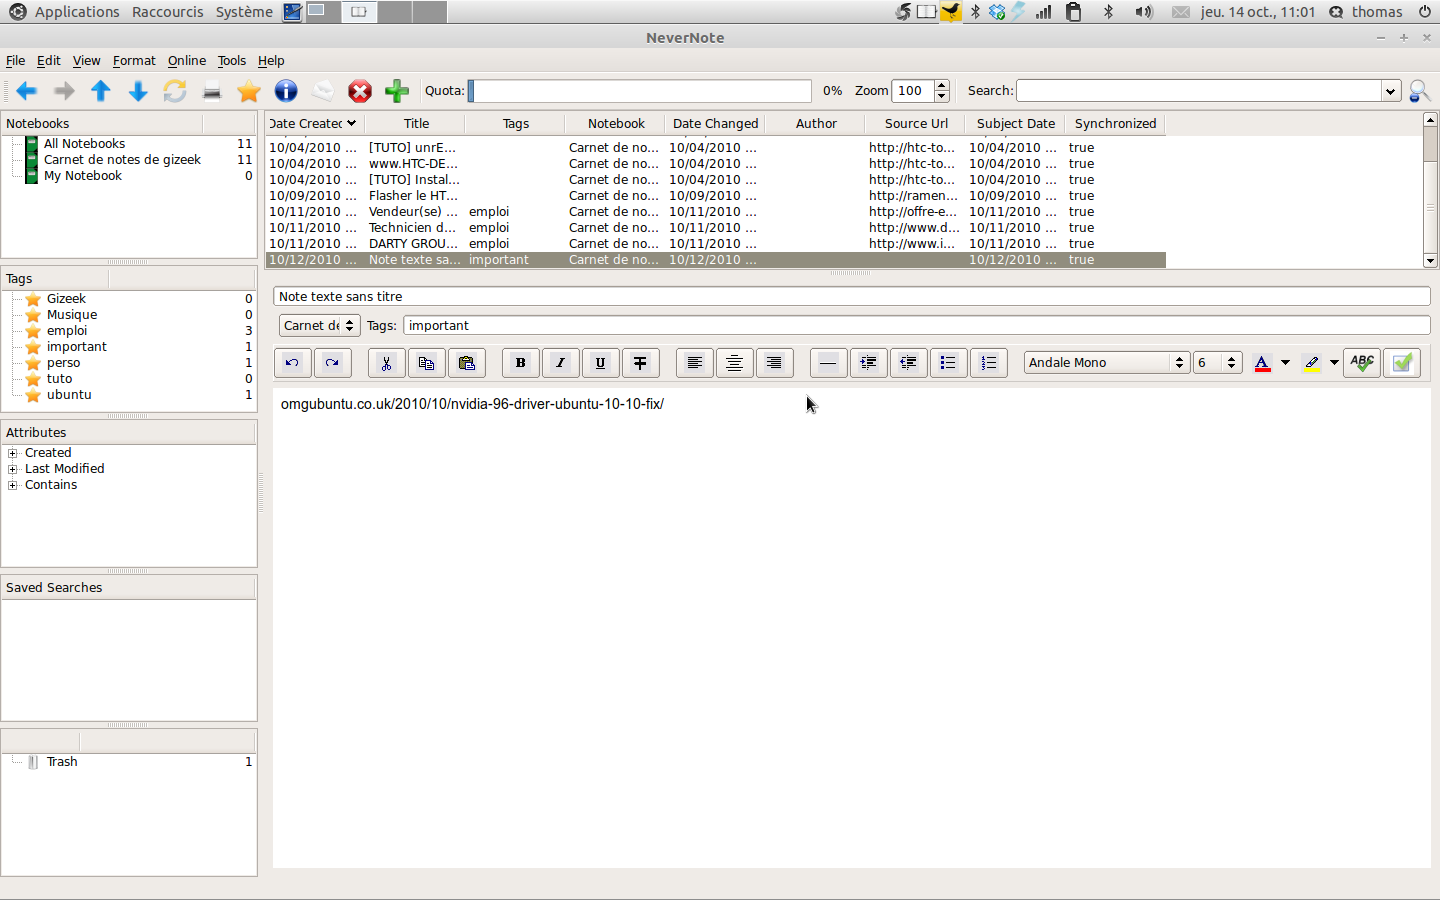Insert numbered list
This screenshot has height=900, width=1440.
coord(988,363)
